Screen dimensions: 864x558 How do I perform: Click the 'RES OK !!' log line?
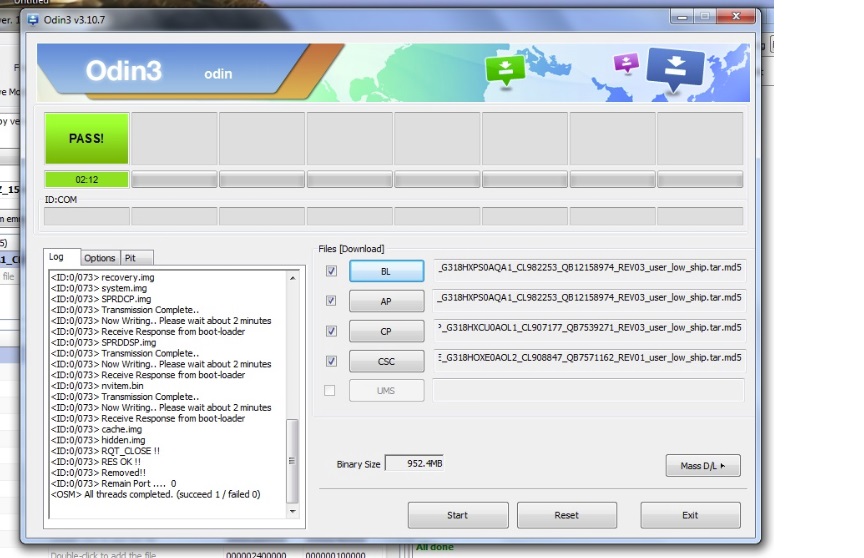(95, 462)
